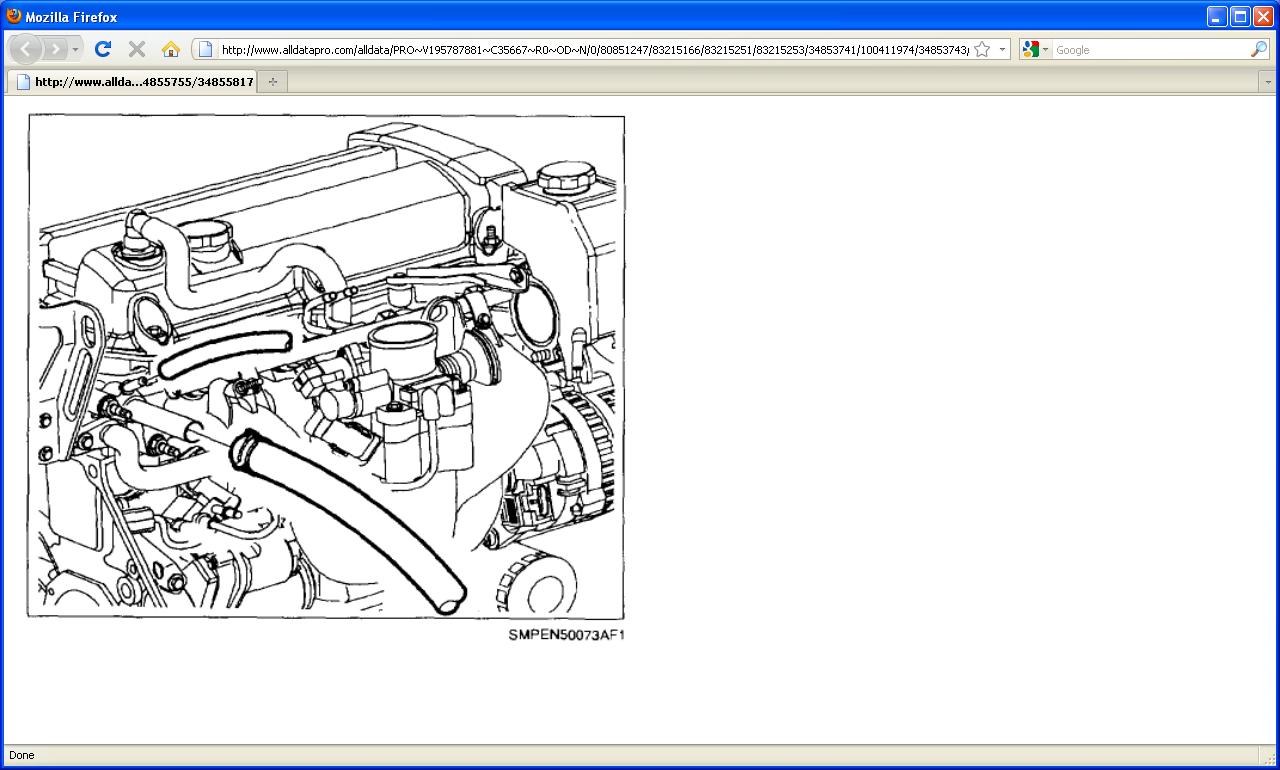Go to the Home page
The image size is (1280, 770).
pyautogui.click(x=171, y=49)
